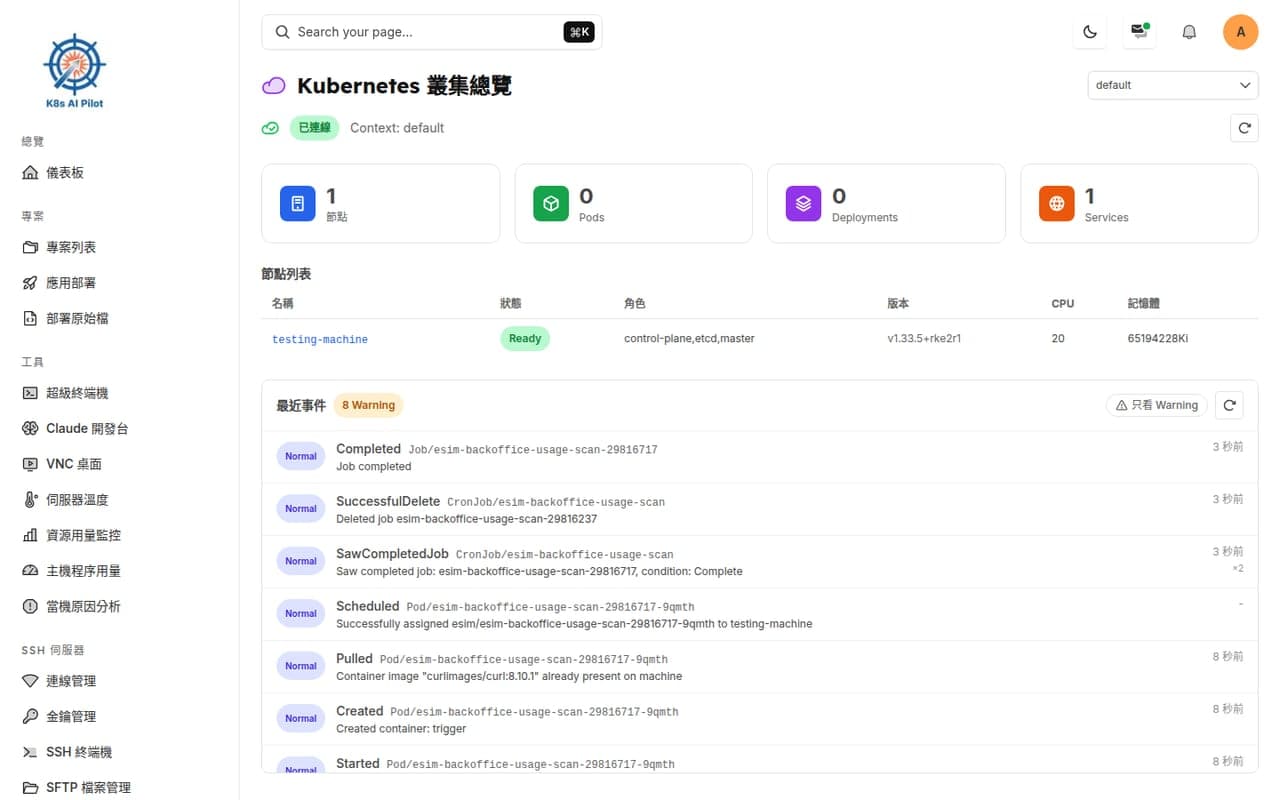Open Claude 開發台 in sidebar
The width and height of the screenshot is (1280, 800).
coord(87,428)
